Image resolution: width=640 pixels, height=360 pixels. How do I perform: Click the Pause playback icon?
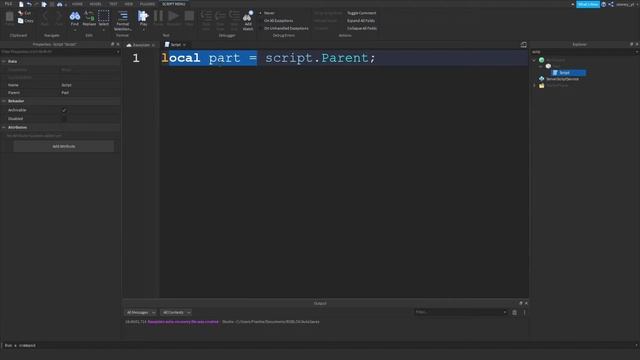tap(158, 16)
